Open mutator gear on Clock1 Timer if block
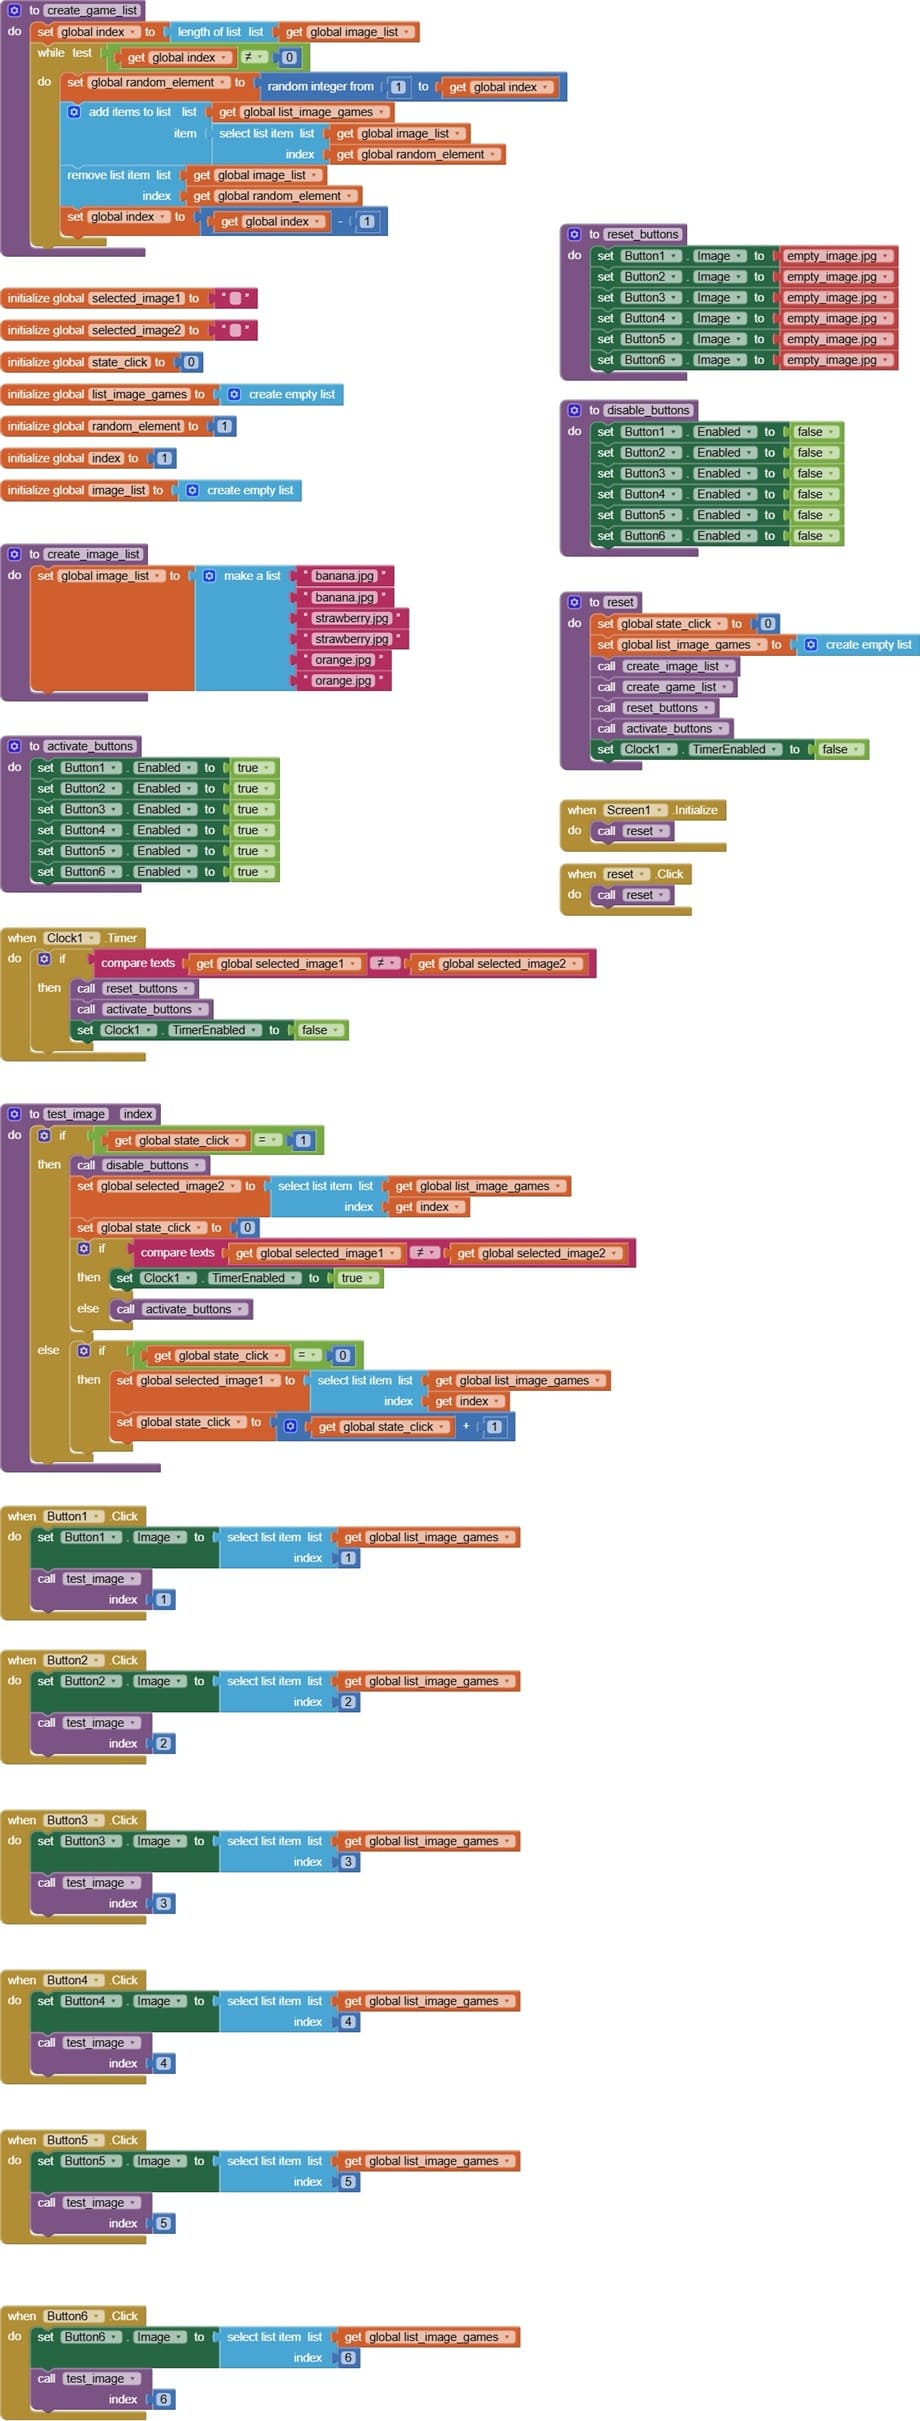The image size is (920, 2421). (x=44, y=959)
